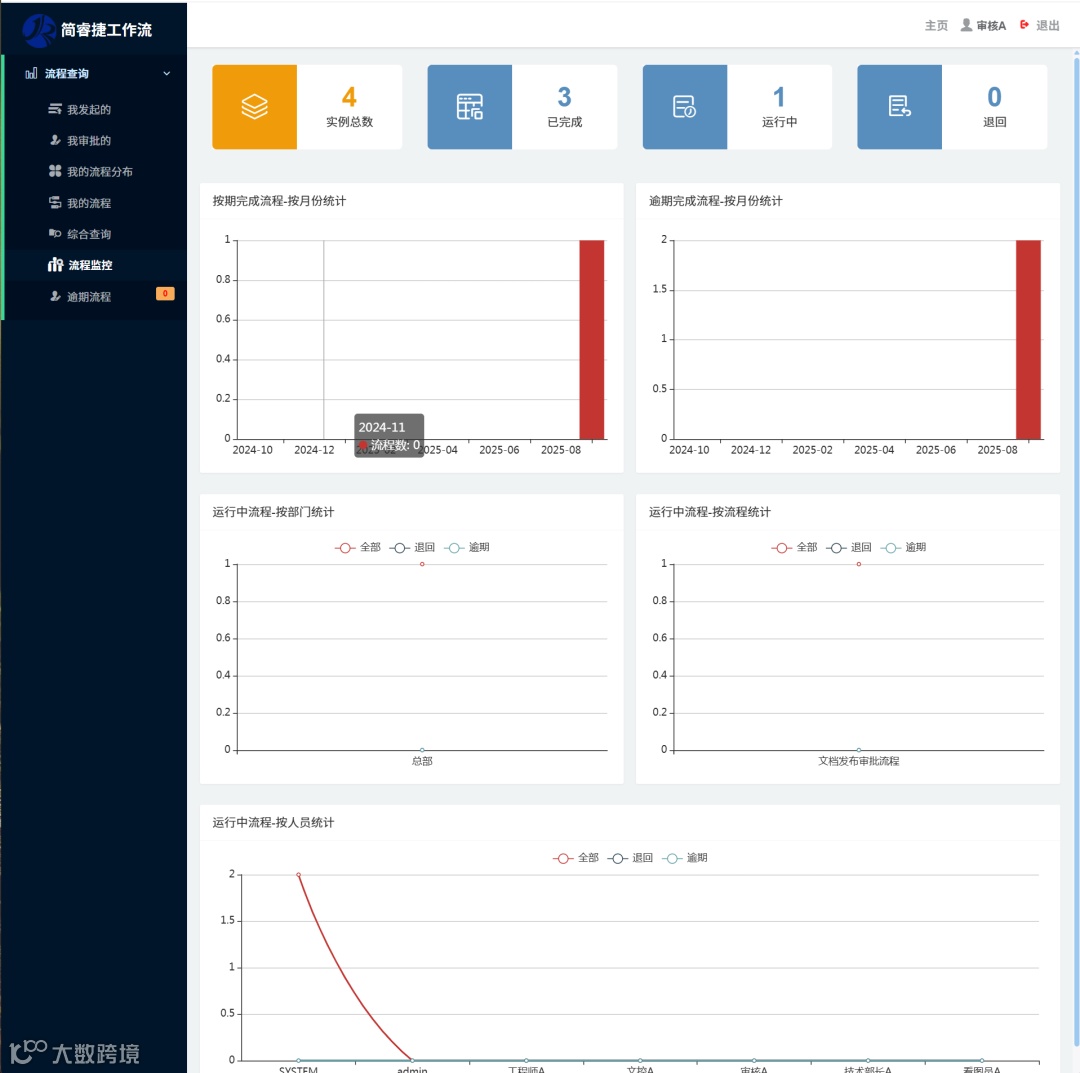Open 我审批的 menu item
The height and width of the screenshot is (1073, 1080).
click(x=89, y=140)
